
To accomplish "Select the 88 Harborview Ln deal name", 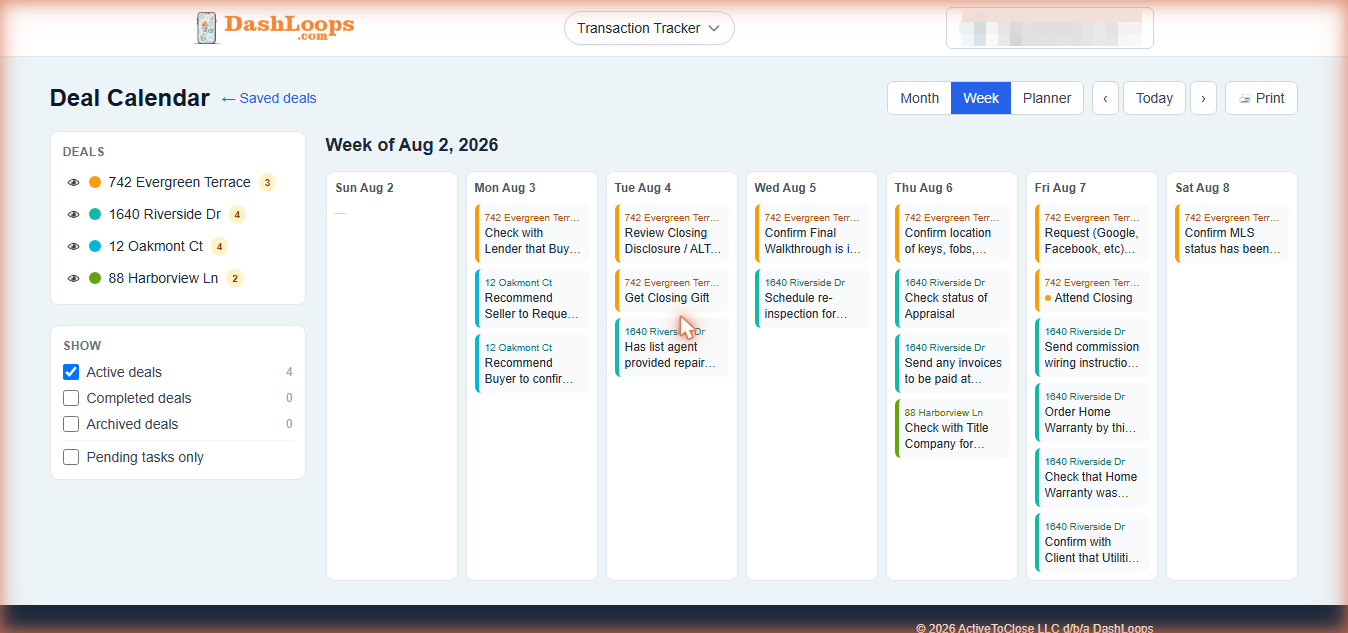I will click(x=163, y=278).
